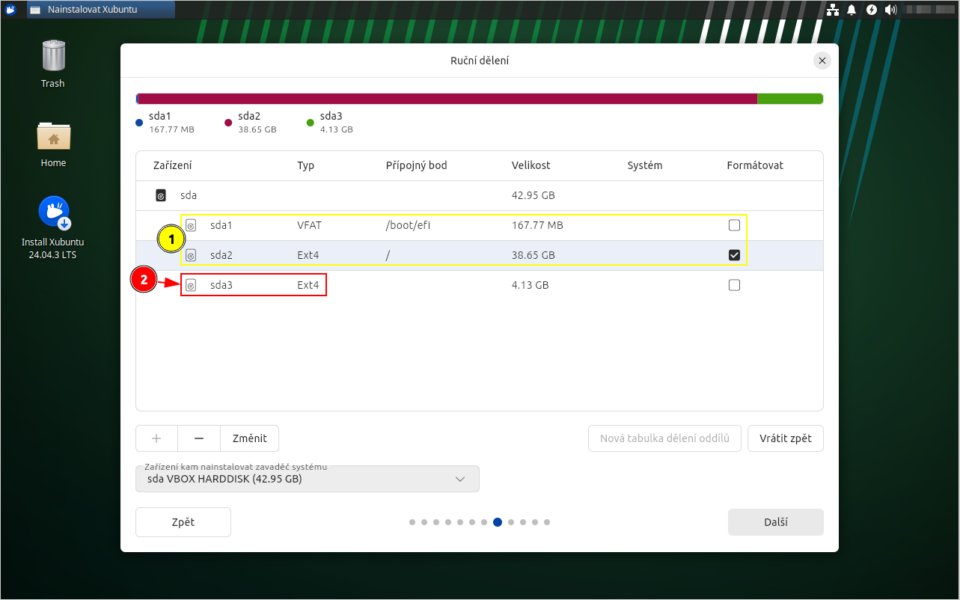Click the minus button to remove partition
The height and width of the screenshot is (600, 960).
point(199,438)
